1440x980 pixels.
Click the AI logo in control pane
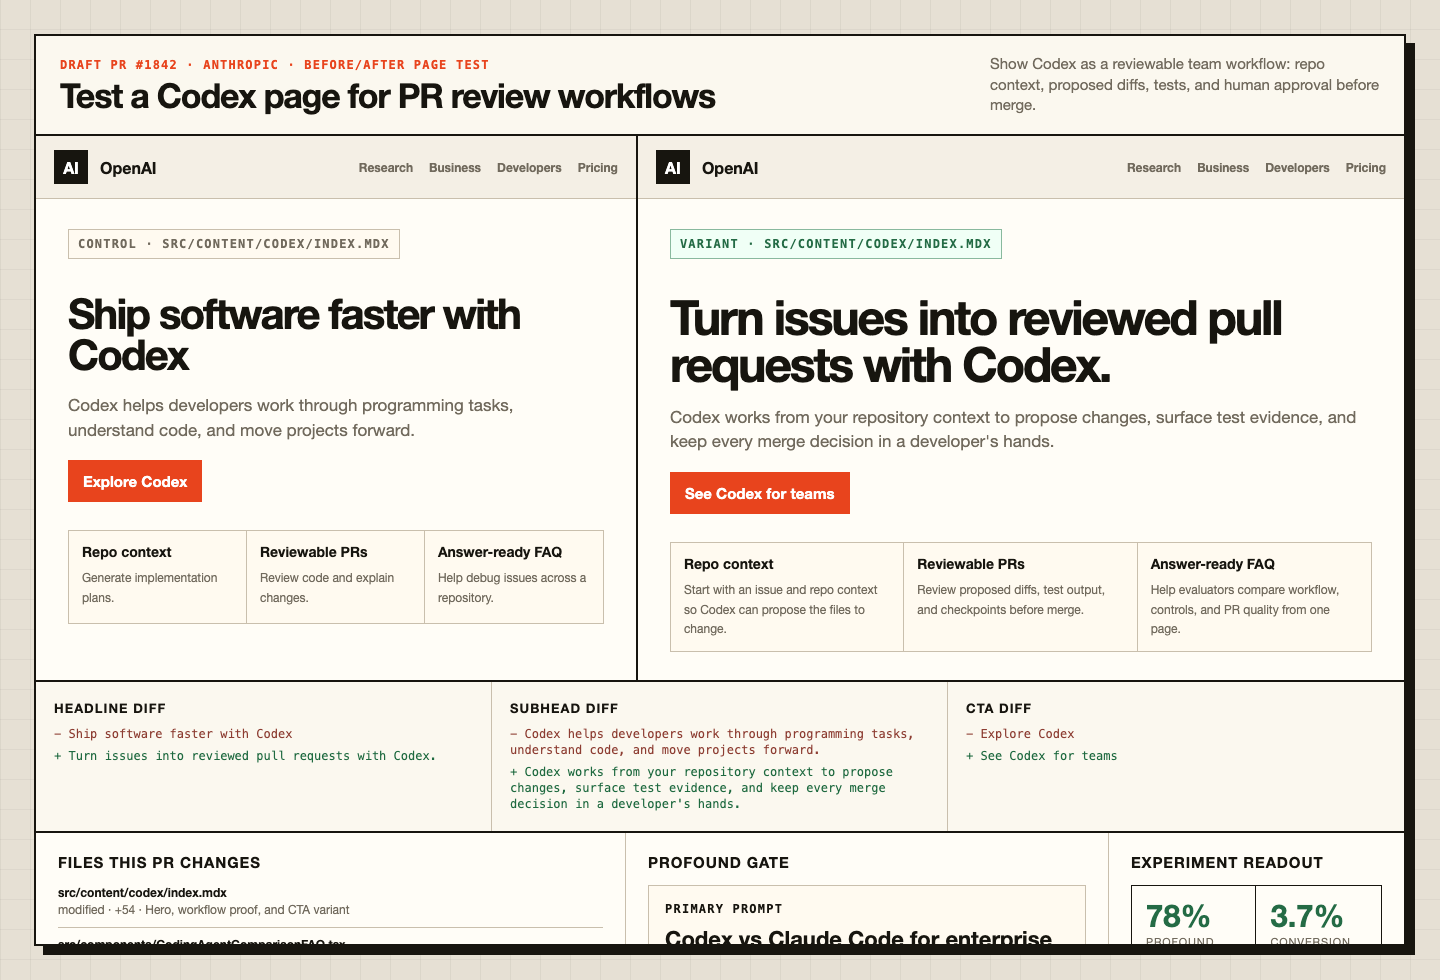click(x=71, y=168)
